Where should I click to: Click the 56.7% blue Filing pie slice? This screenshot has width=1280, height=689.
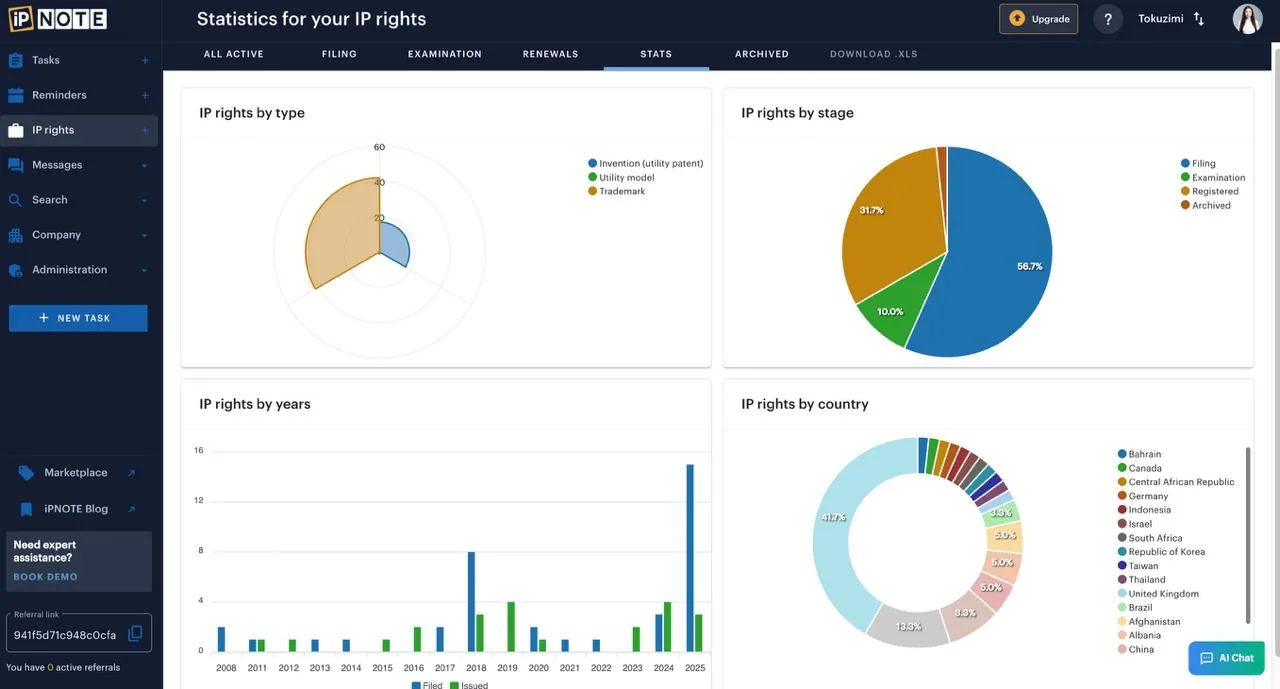[1000, 270]
